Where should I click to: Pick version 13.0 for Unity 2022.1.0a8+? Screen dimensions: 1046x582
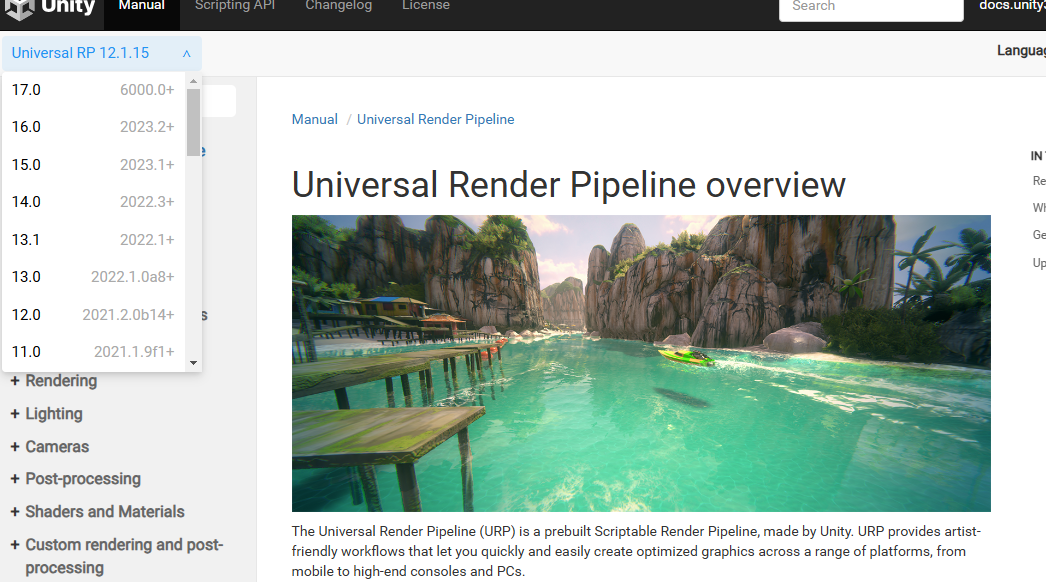point(93,277)
